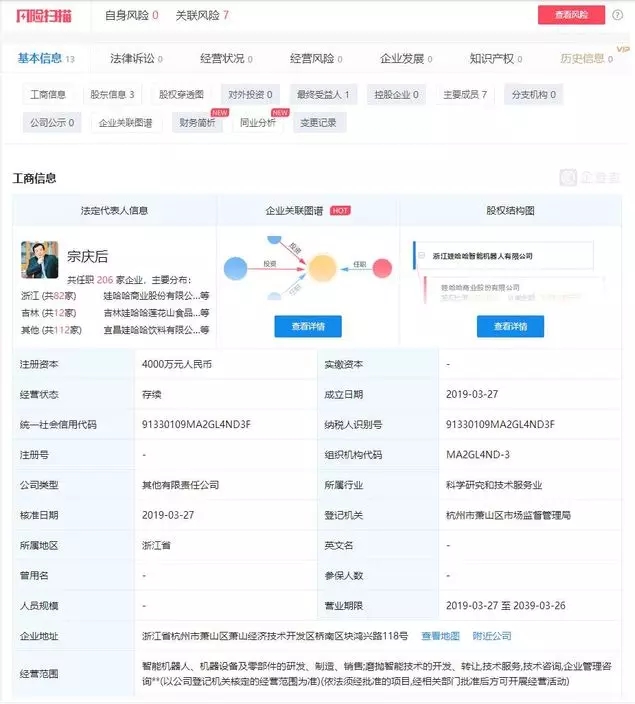This screenshot has height=704, width=635.
Task: Open 关联风险 7 indicator
Action: tap(202, 15)
